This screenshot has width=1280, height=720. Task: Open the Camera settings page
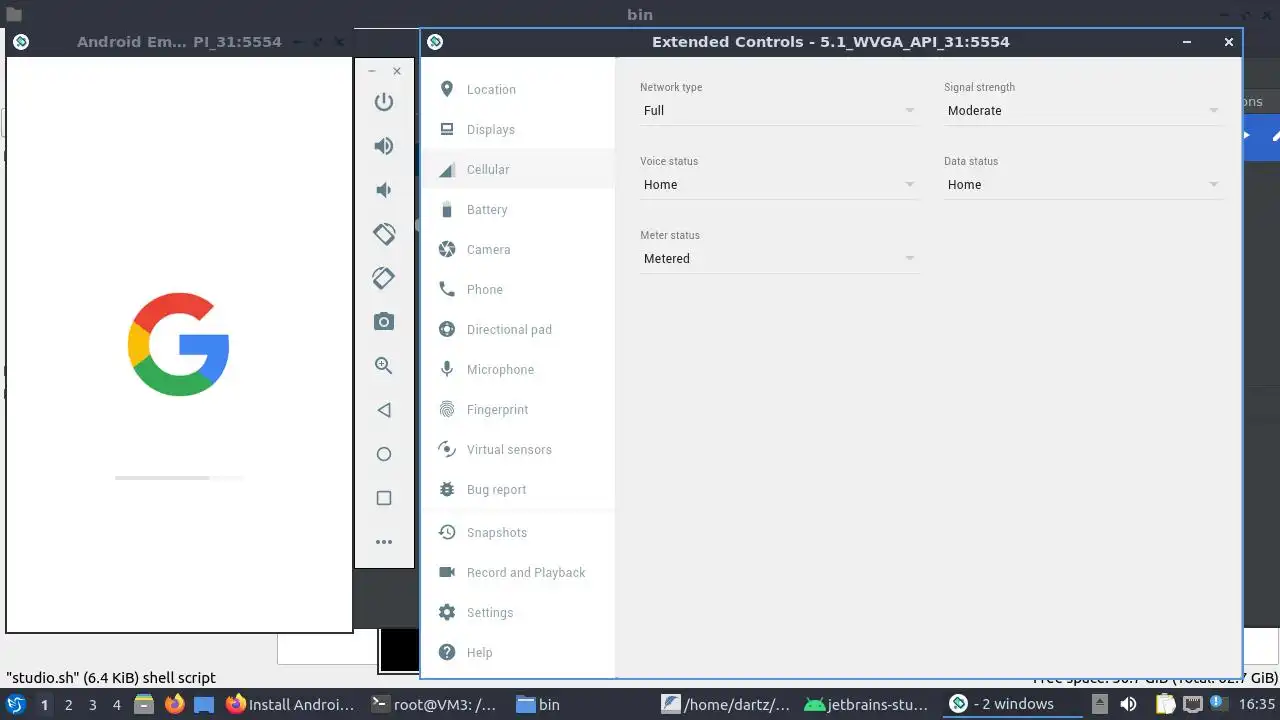pos(518,249)
